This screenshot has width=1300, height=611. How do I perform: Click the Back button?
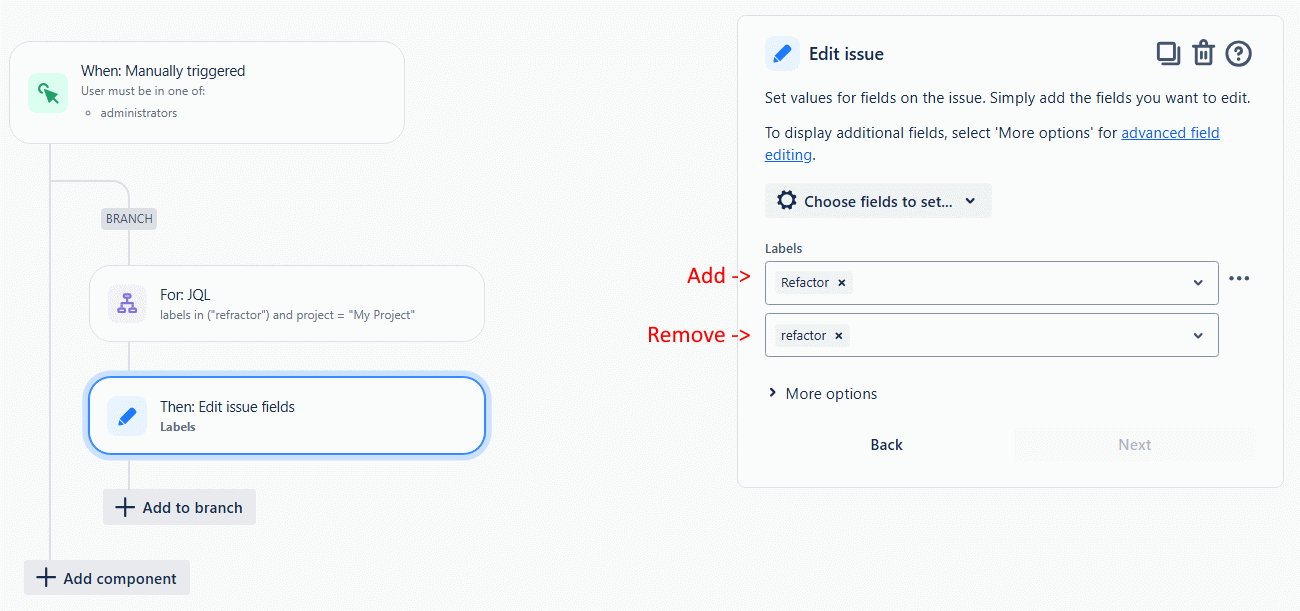[886, 444]
